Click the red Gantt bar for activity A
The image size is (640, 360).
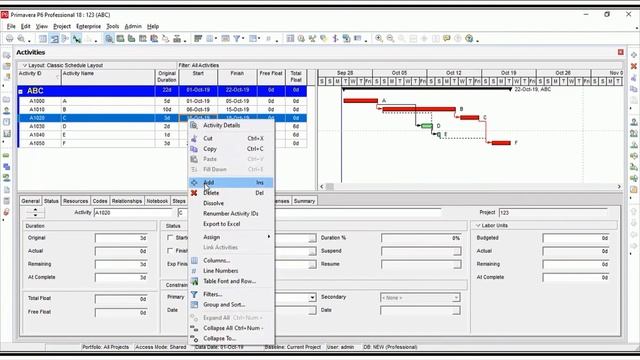(360, 100)
